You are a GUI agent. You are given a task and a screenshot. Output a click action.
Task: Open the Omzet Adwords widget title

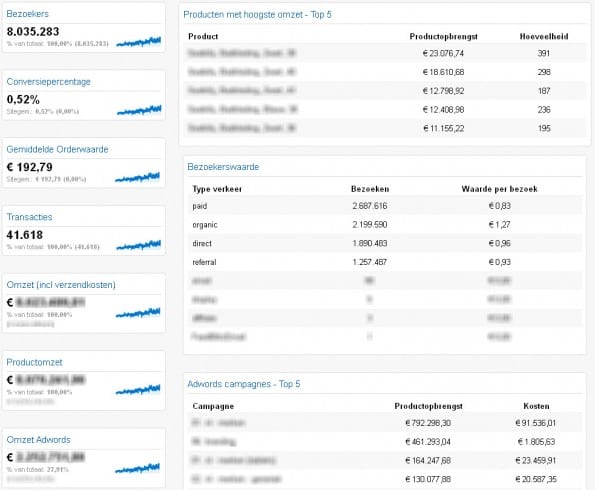pyautogui.click(x=38, y=440)
